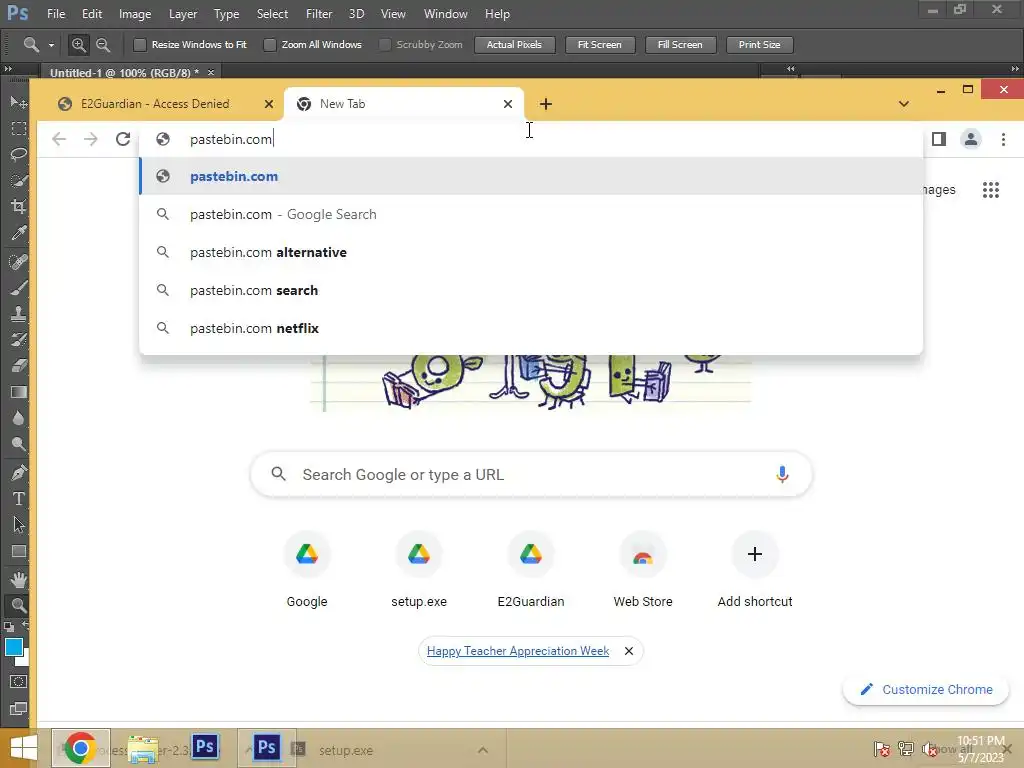Expand Chrome's tab search chevron
This screenshot has height=768, width=1024.
(x=904, y=104)
